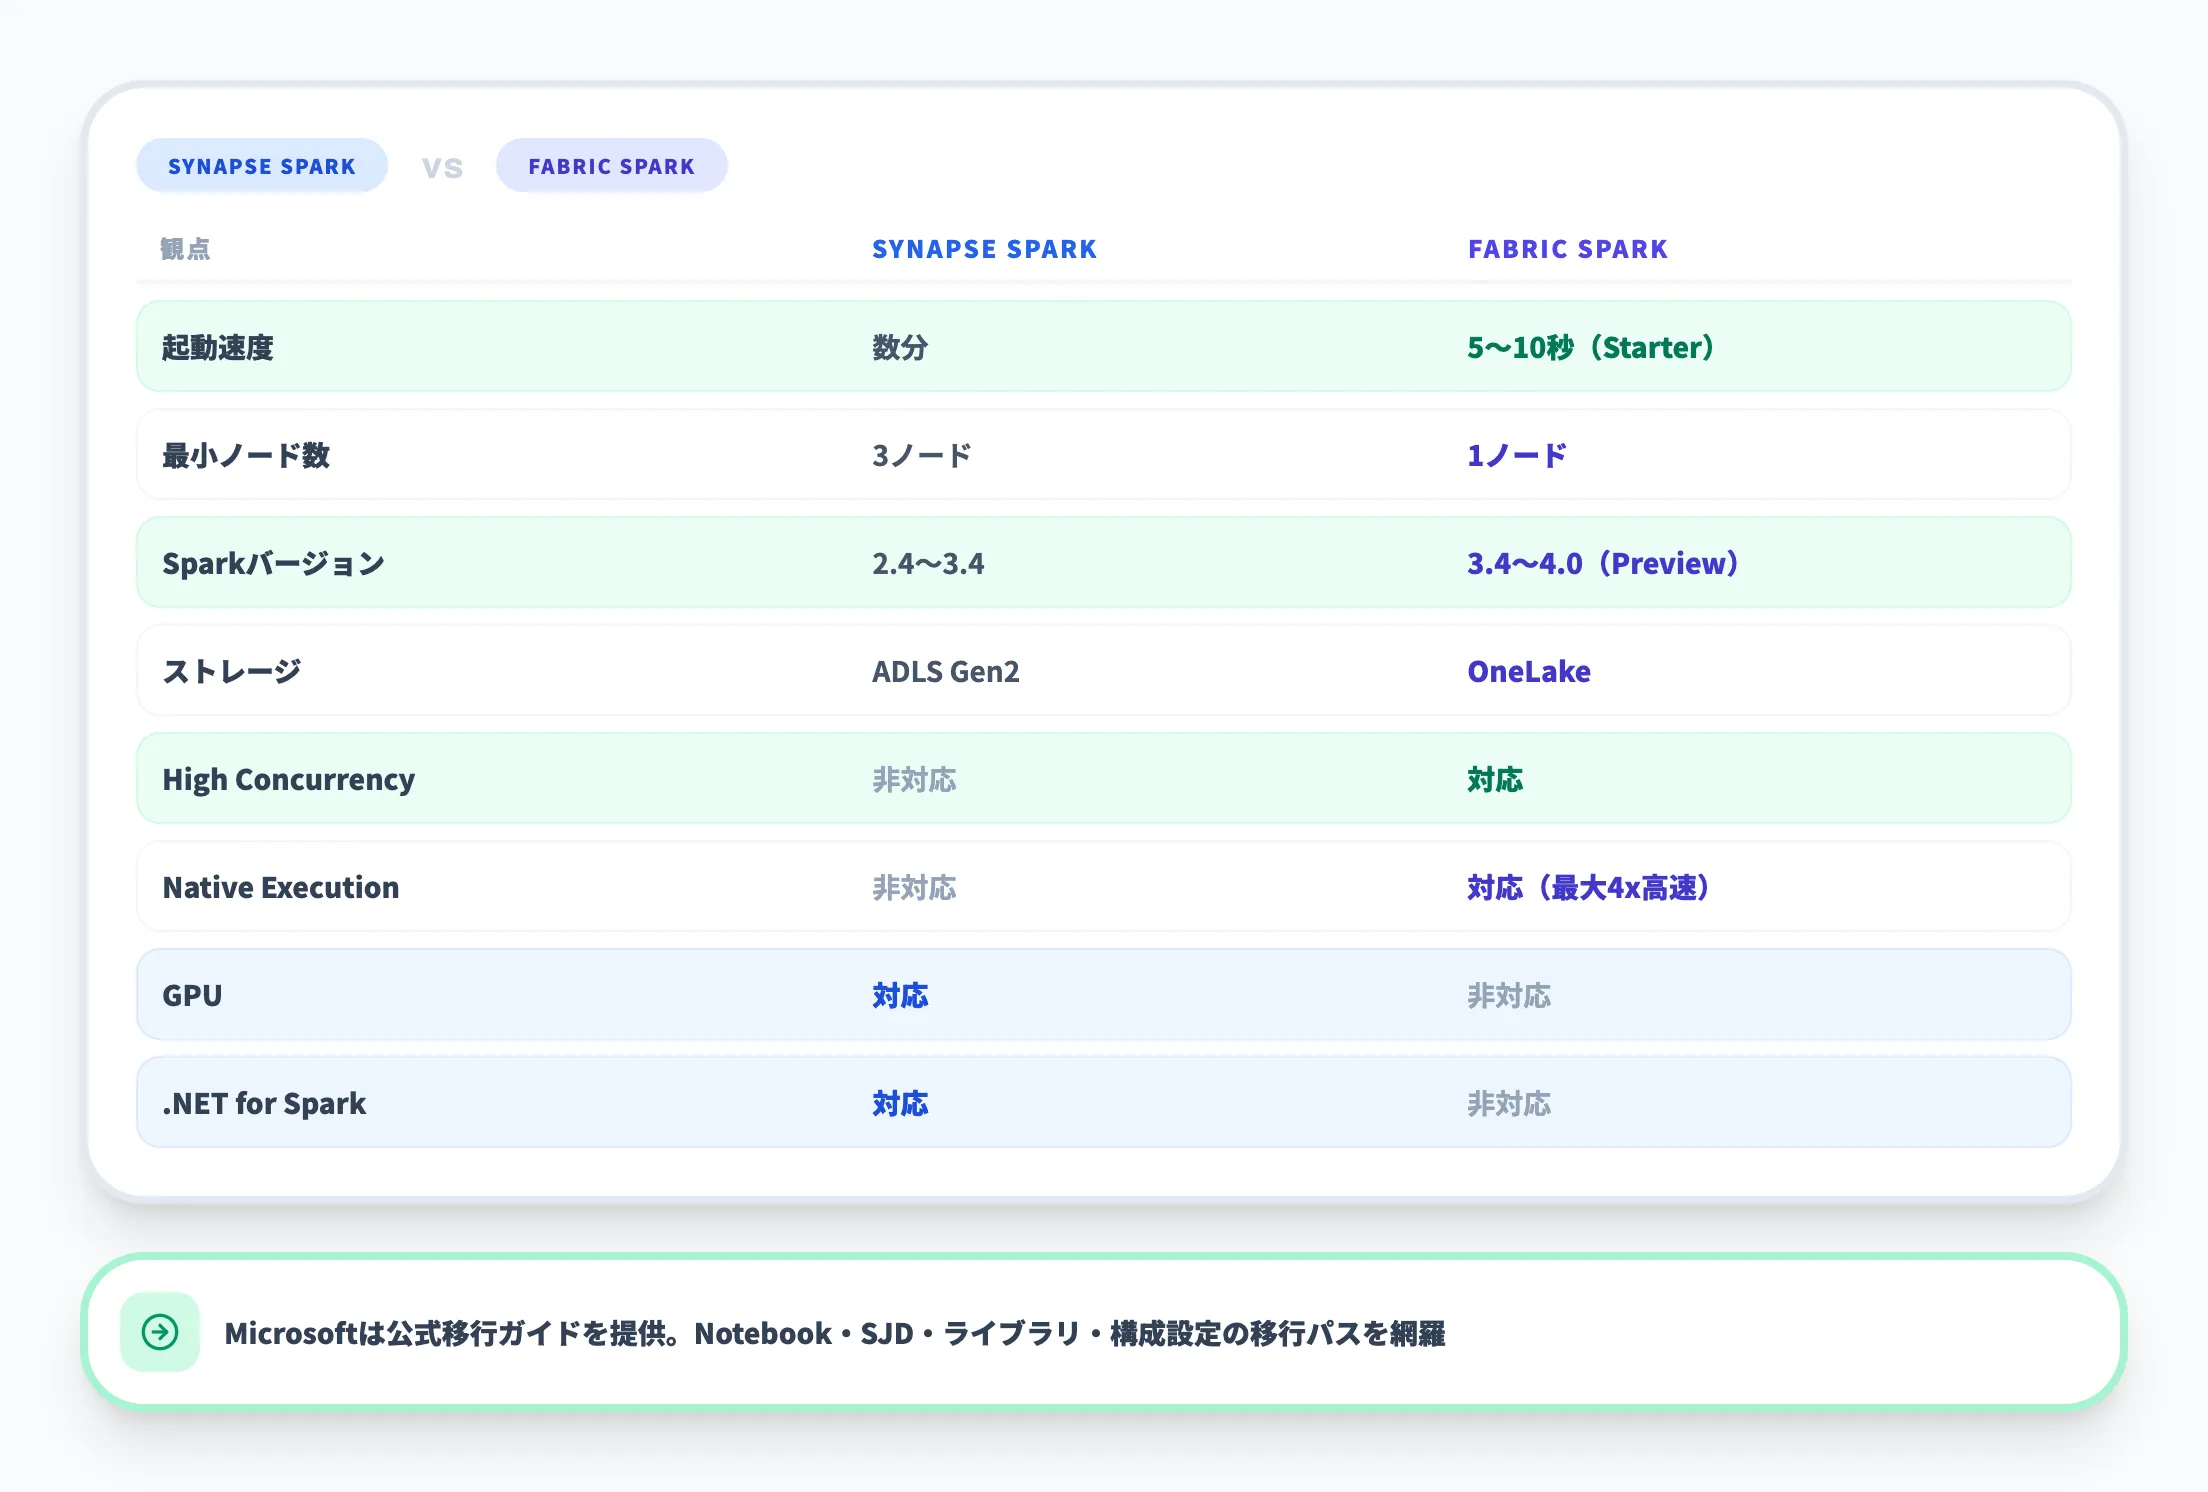
Task: Select the FABRIC SPARK badge
Action: pos(611,166)
